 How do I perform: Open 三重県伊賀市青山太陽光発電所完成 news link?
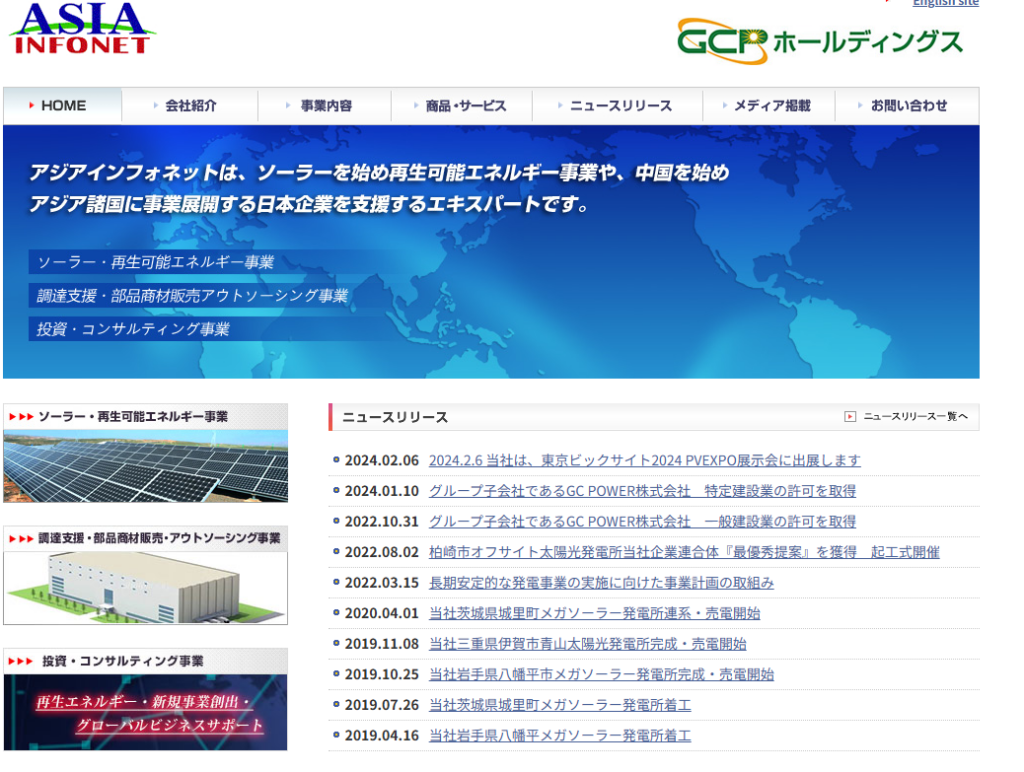tap(587, 643)
